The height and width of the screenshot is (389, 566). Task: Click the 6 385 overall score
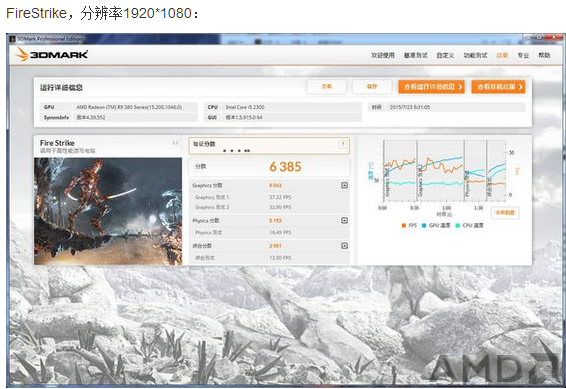[285, 167]
